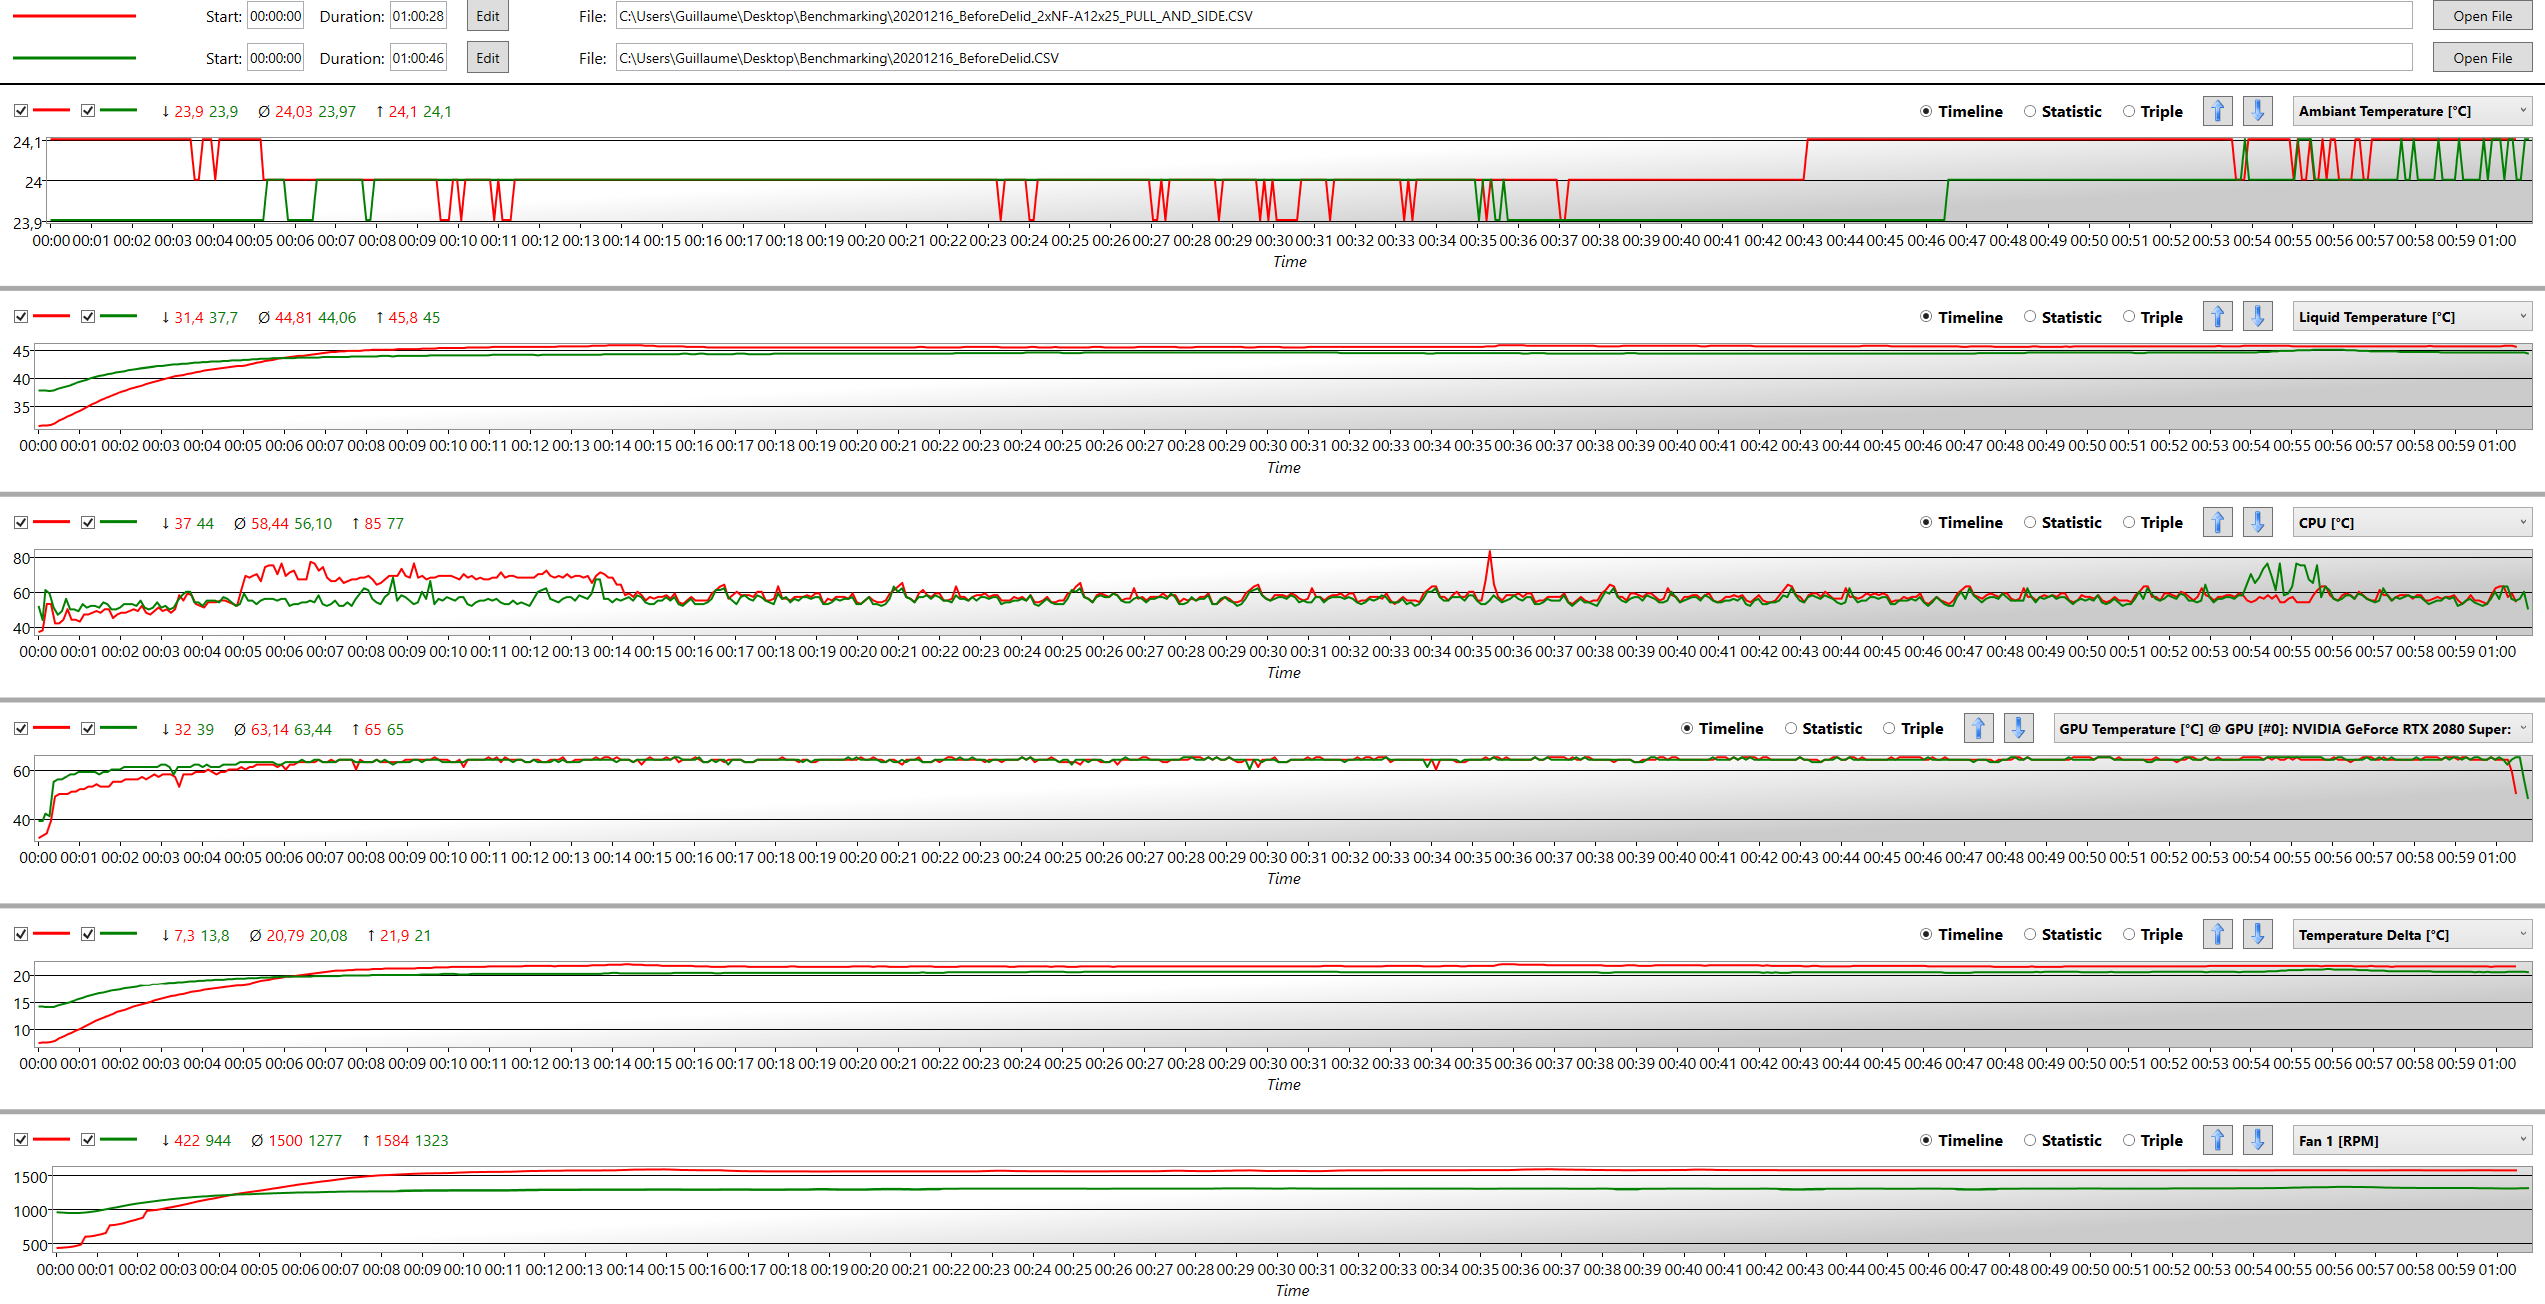The width and height of the screenshot is (2545, 1304).
Task: Select Statistic view for Liquid Temperature
Action: click(x=2030, y=317)
